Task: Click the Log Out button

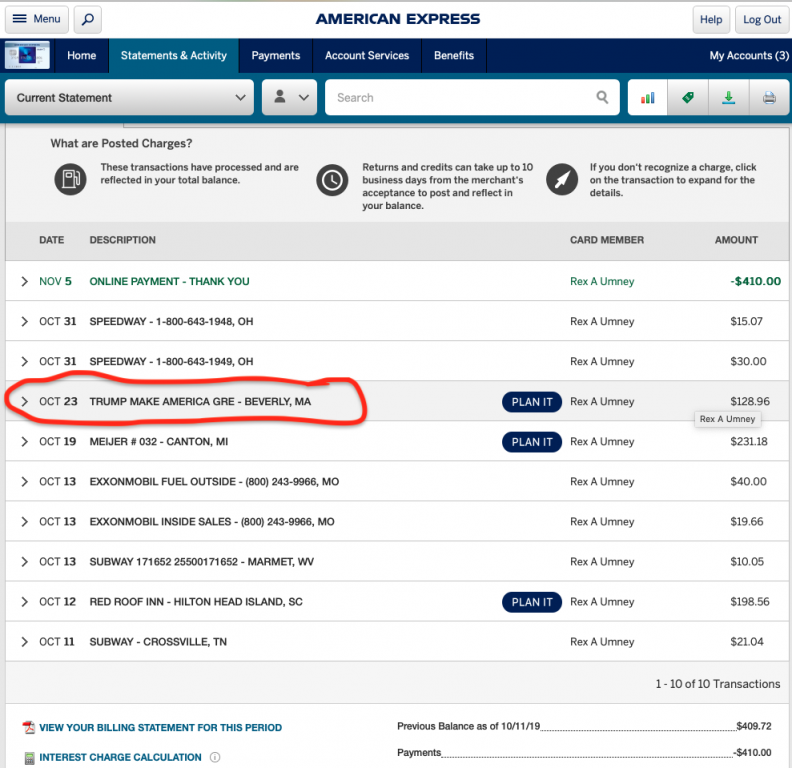Action: pos(762,19)
